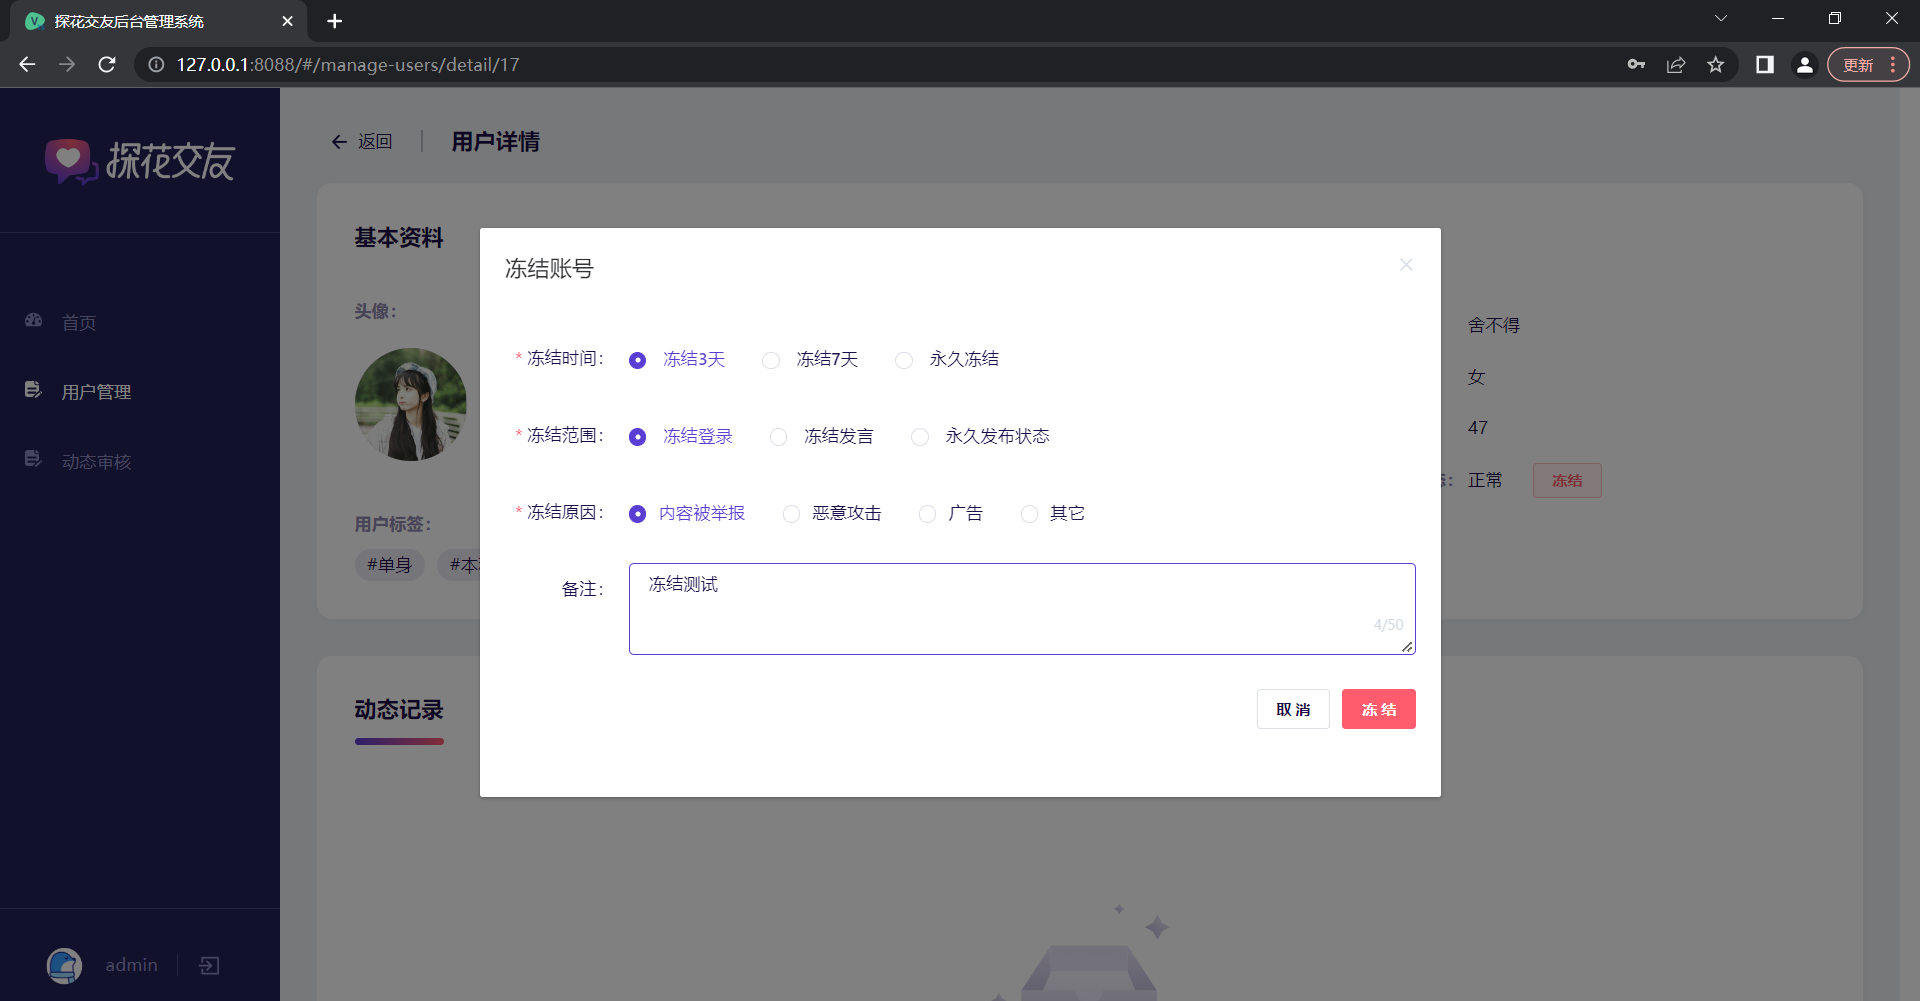Select 冻结发言 freeze scope
Viewport: 1920px width, 1001px height.
pos(822,437)
